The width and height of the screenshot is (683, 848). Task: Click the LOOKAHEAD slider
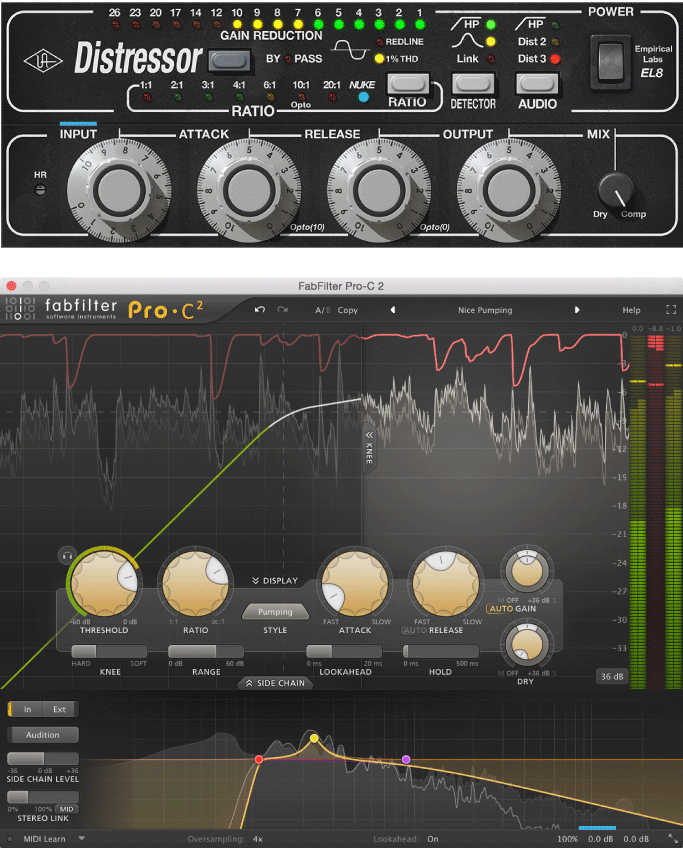tap(344, 651)
